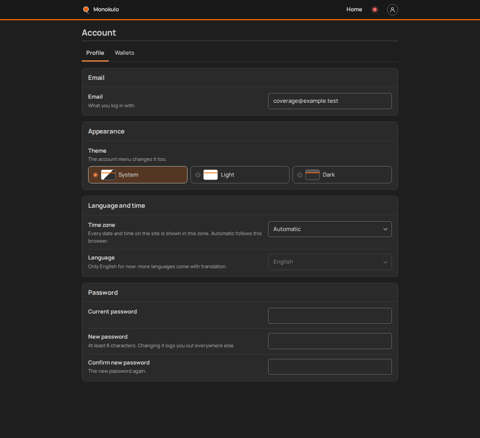Click the System theme preview icon
480x438 pixels.
click(108, 175)
